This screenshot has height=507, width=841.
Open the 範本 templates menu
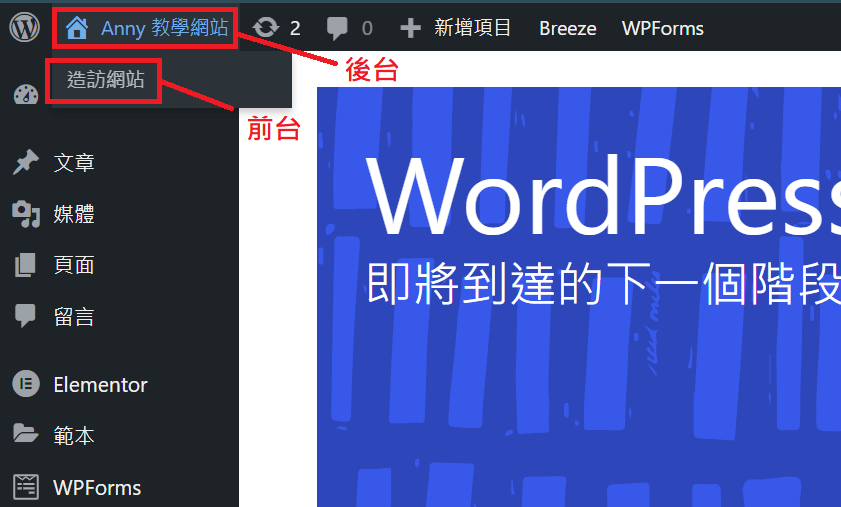pos(74,435)
